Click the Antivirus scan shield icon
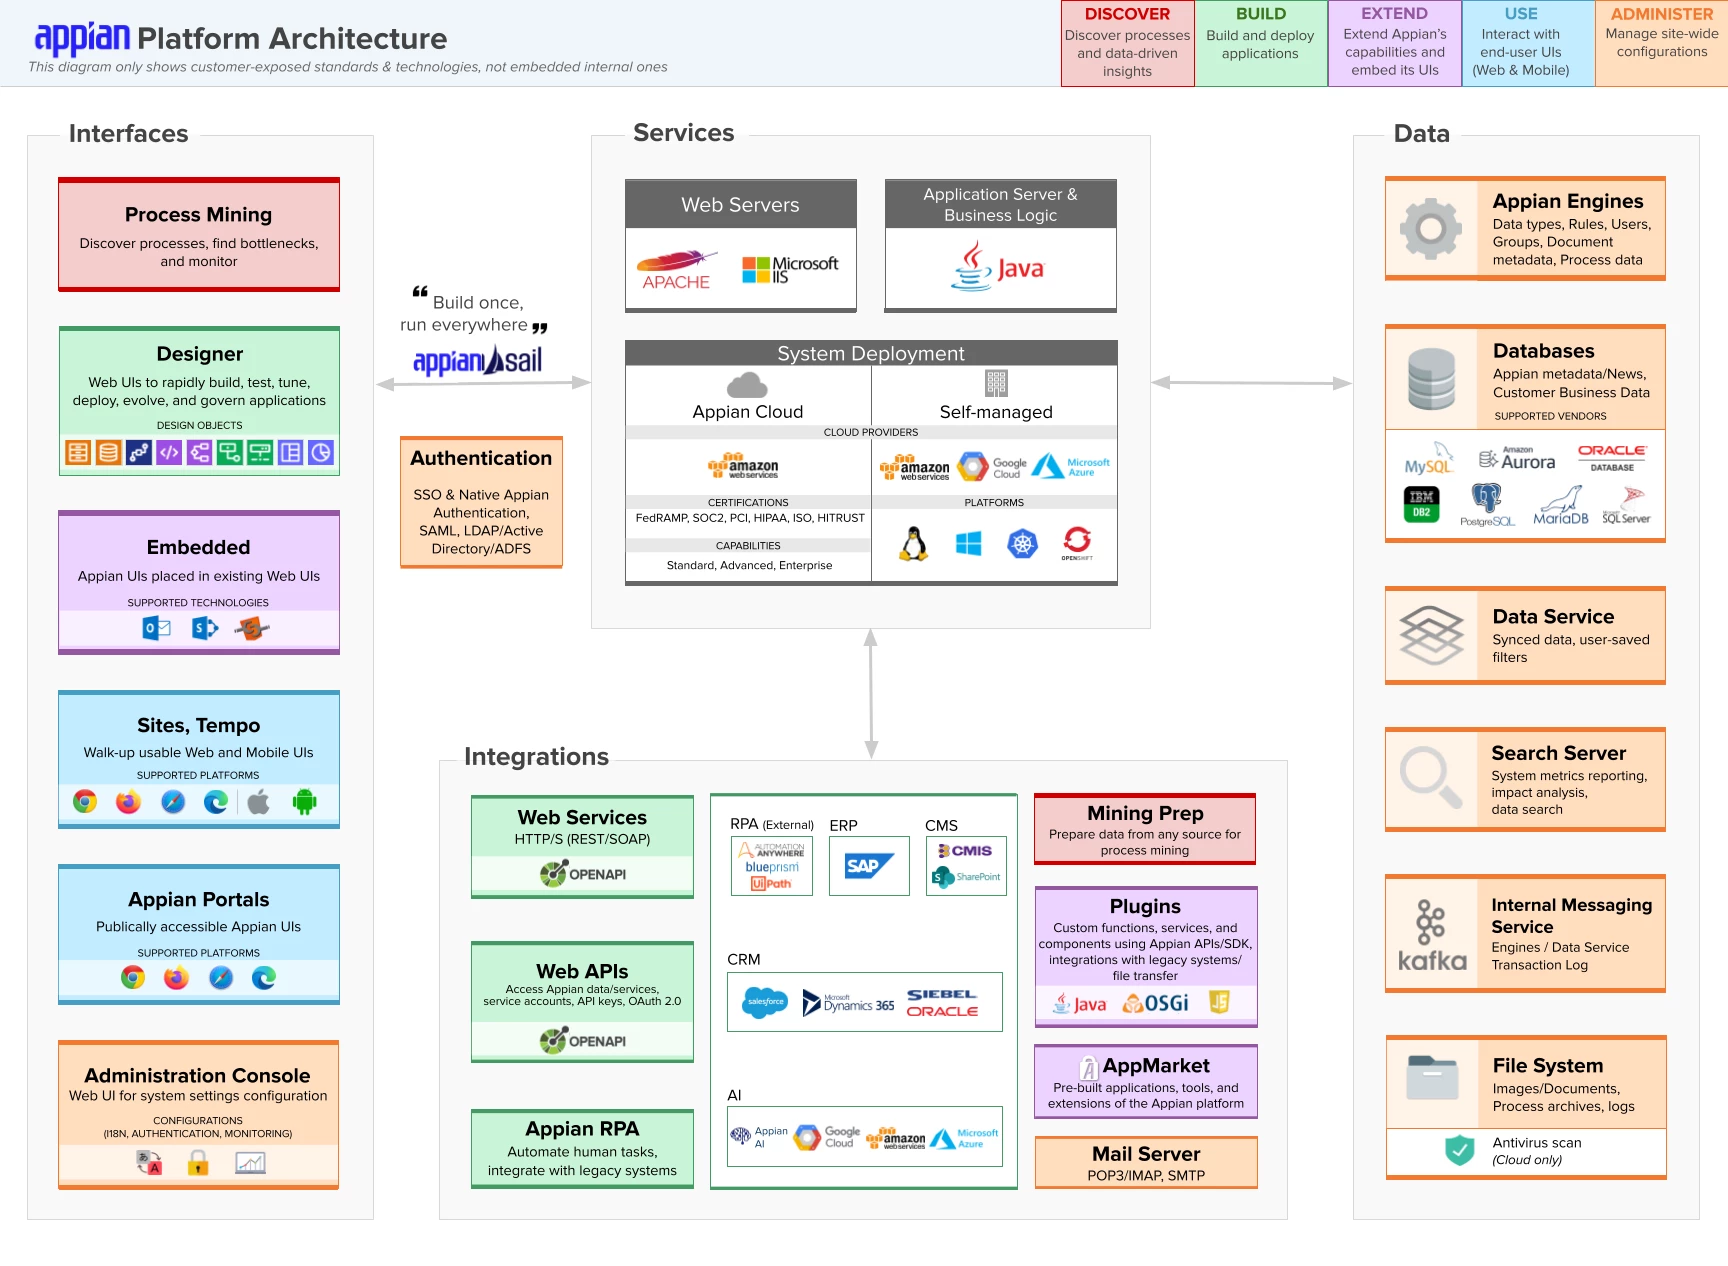 coord(1460,1150)
